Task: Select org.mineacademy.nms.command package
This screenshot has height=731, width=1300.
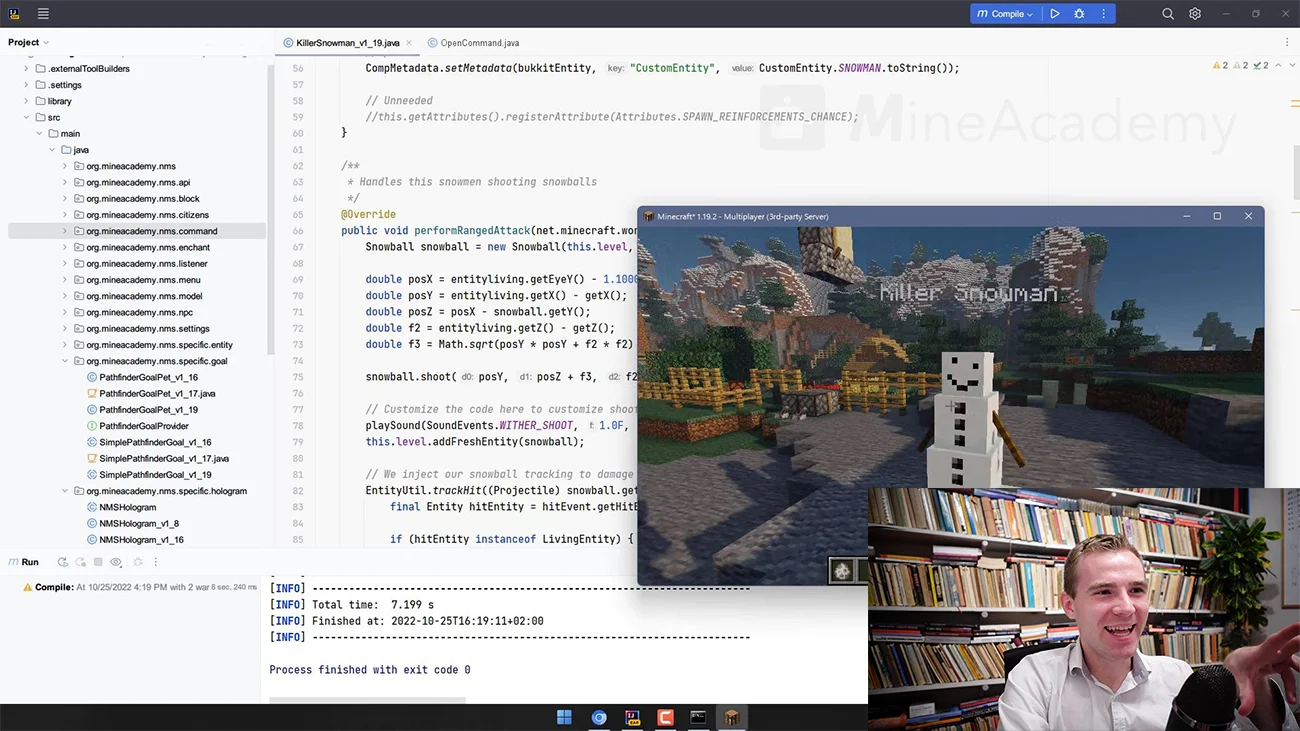Action: (x=137, y=231)
